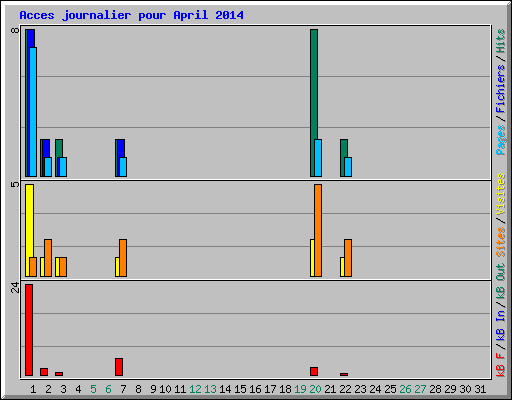Image resolution: width=512 pixels, height=400 pixels.
Task: Select green day label 27 on the axis
Action: coord(420,389)
